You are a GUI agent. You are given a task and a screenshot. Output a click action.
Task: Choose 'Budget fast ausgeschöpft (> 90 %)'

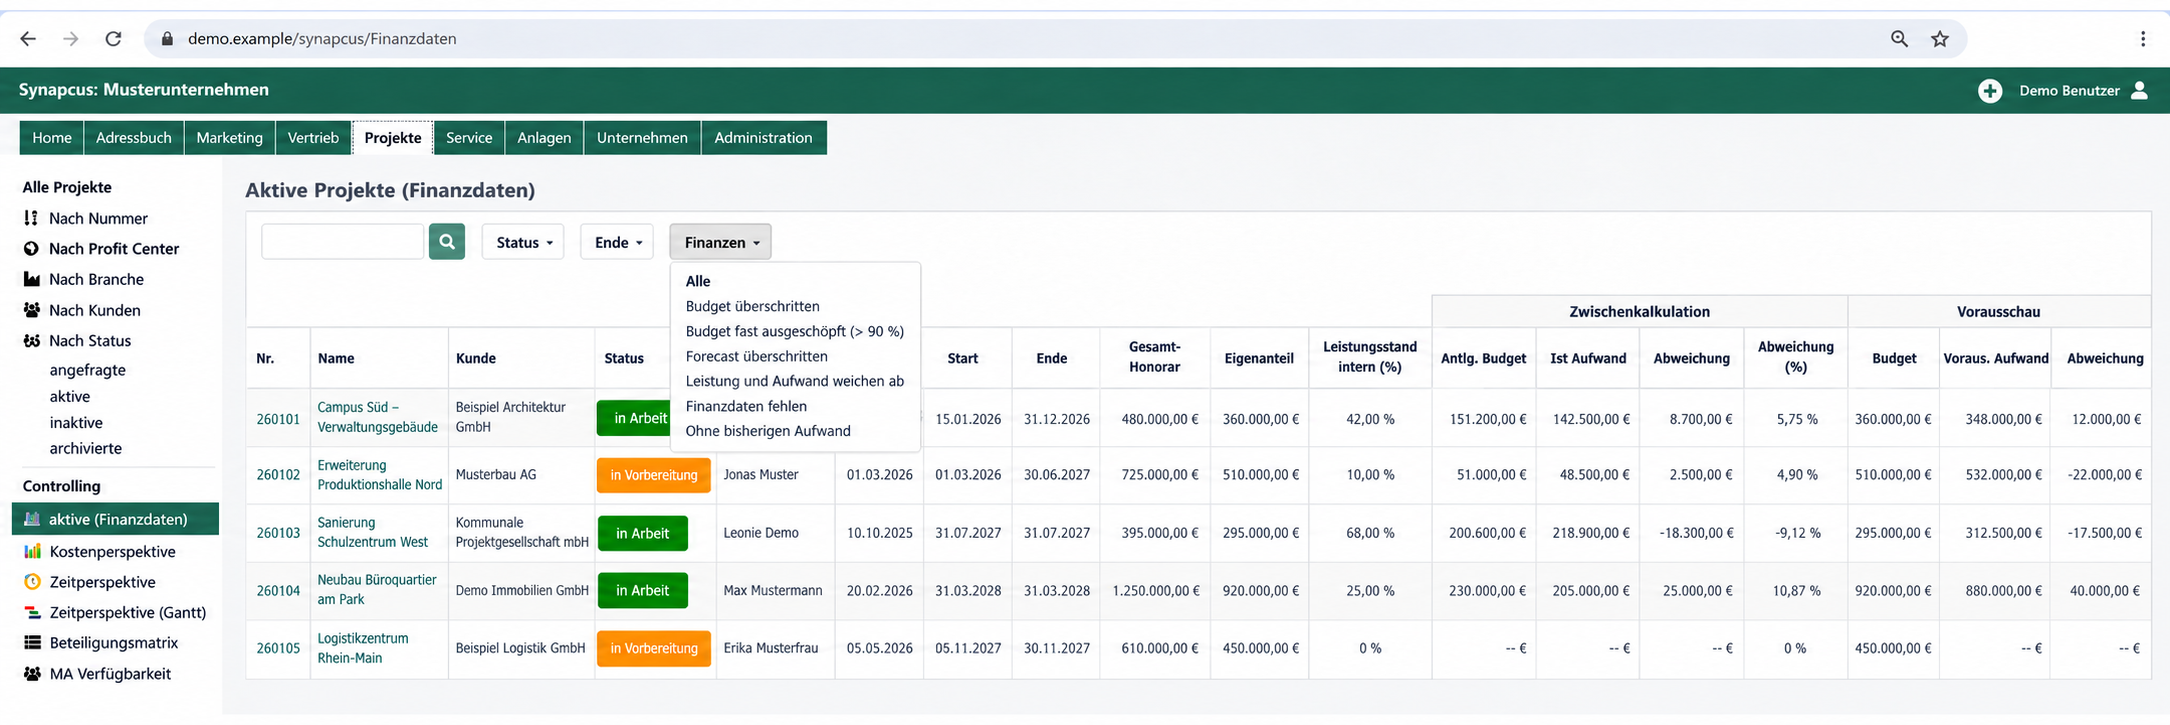[794, 331]
